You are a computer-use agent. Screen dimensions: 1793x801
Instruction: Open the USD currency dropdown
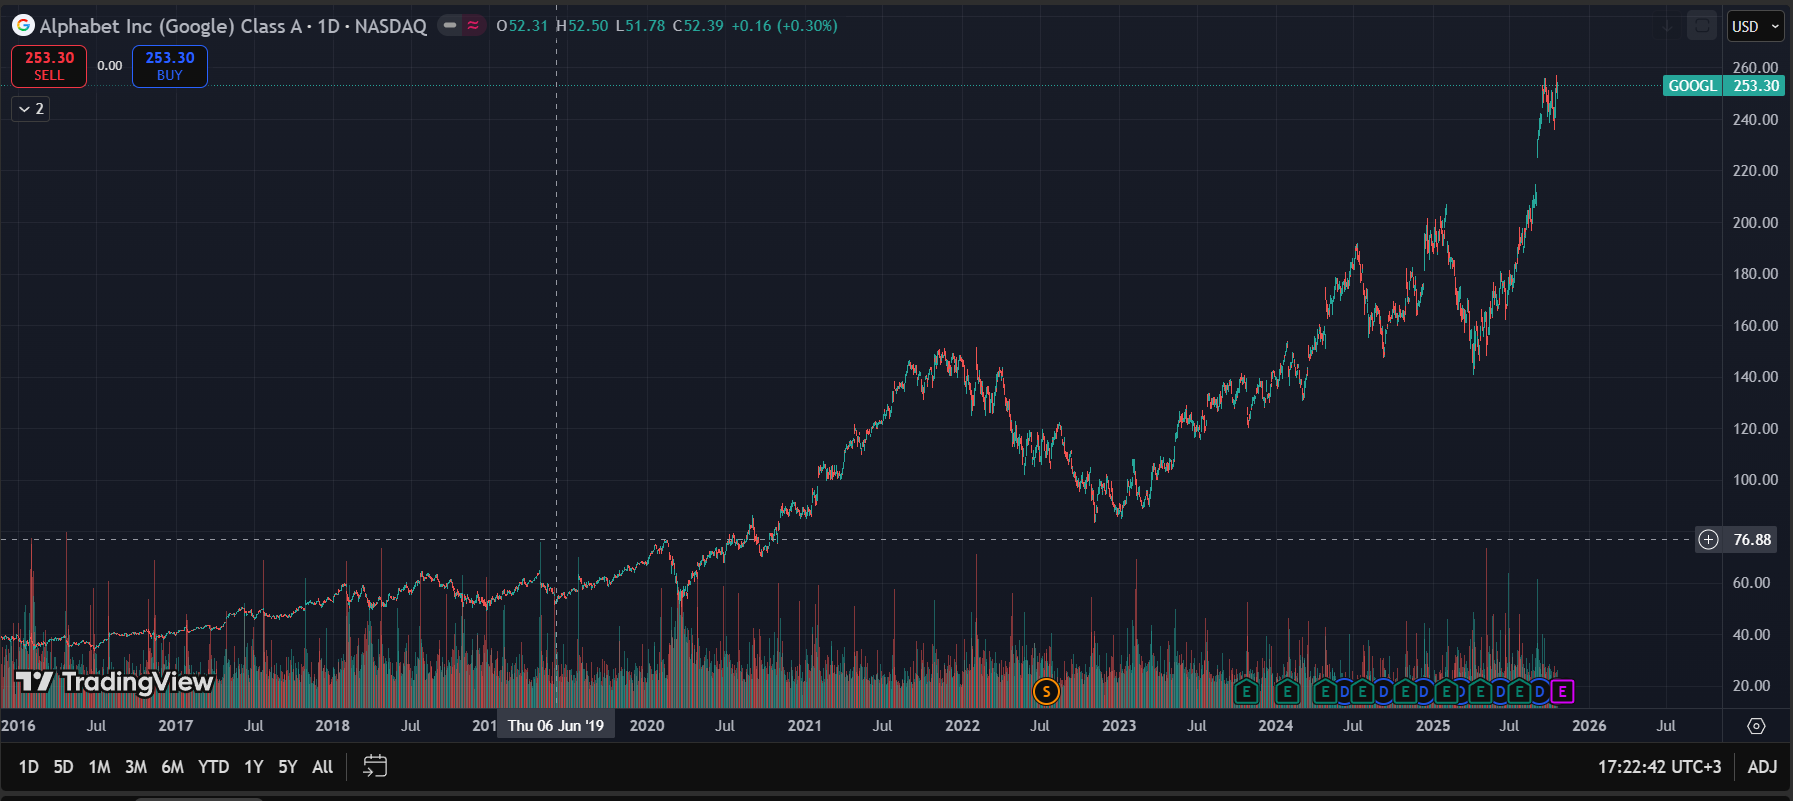(x=1755, y=26)
